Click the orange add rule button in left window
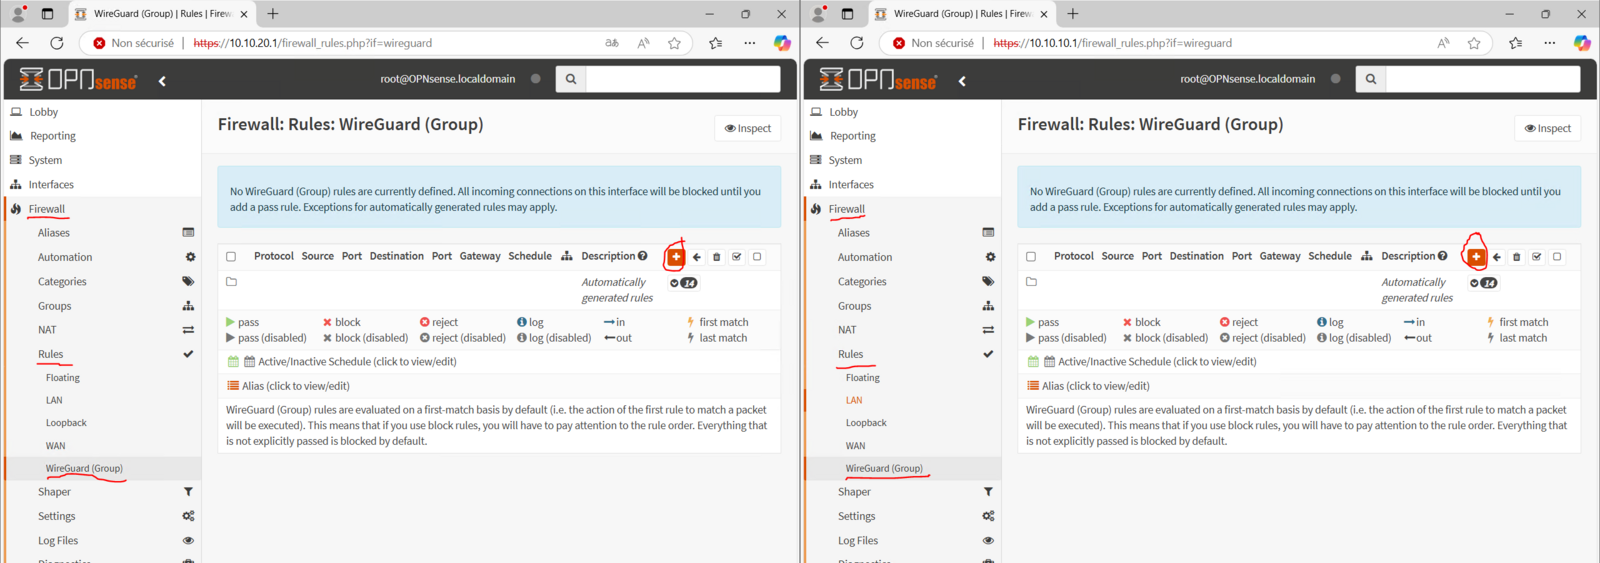This screenshot has width=1600, height=563. (x=676, y=257)
